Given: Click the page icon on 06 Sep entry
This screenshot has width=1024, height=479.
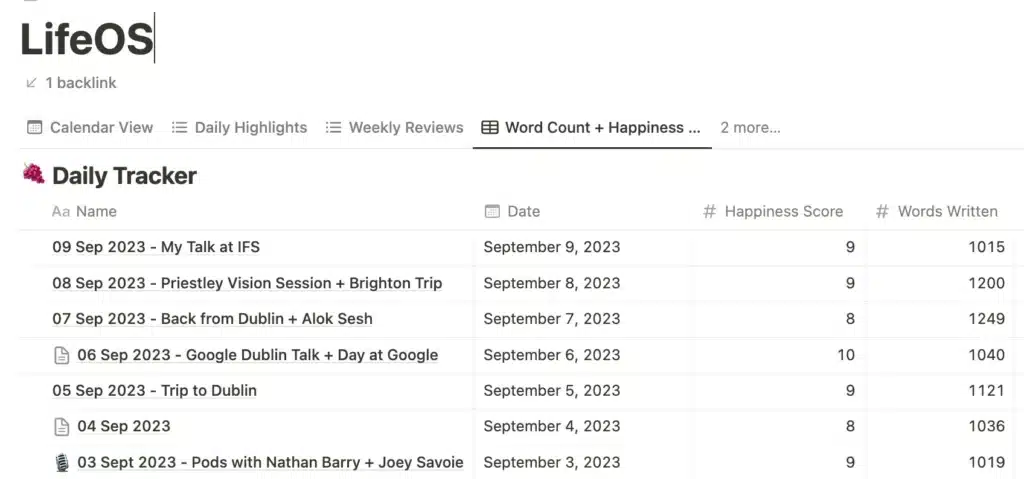Looking at the screenshot, I should pyautogui.click(x=61, y=355).
